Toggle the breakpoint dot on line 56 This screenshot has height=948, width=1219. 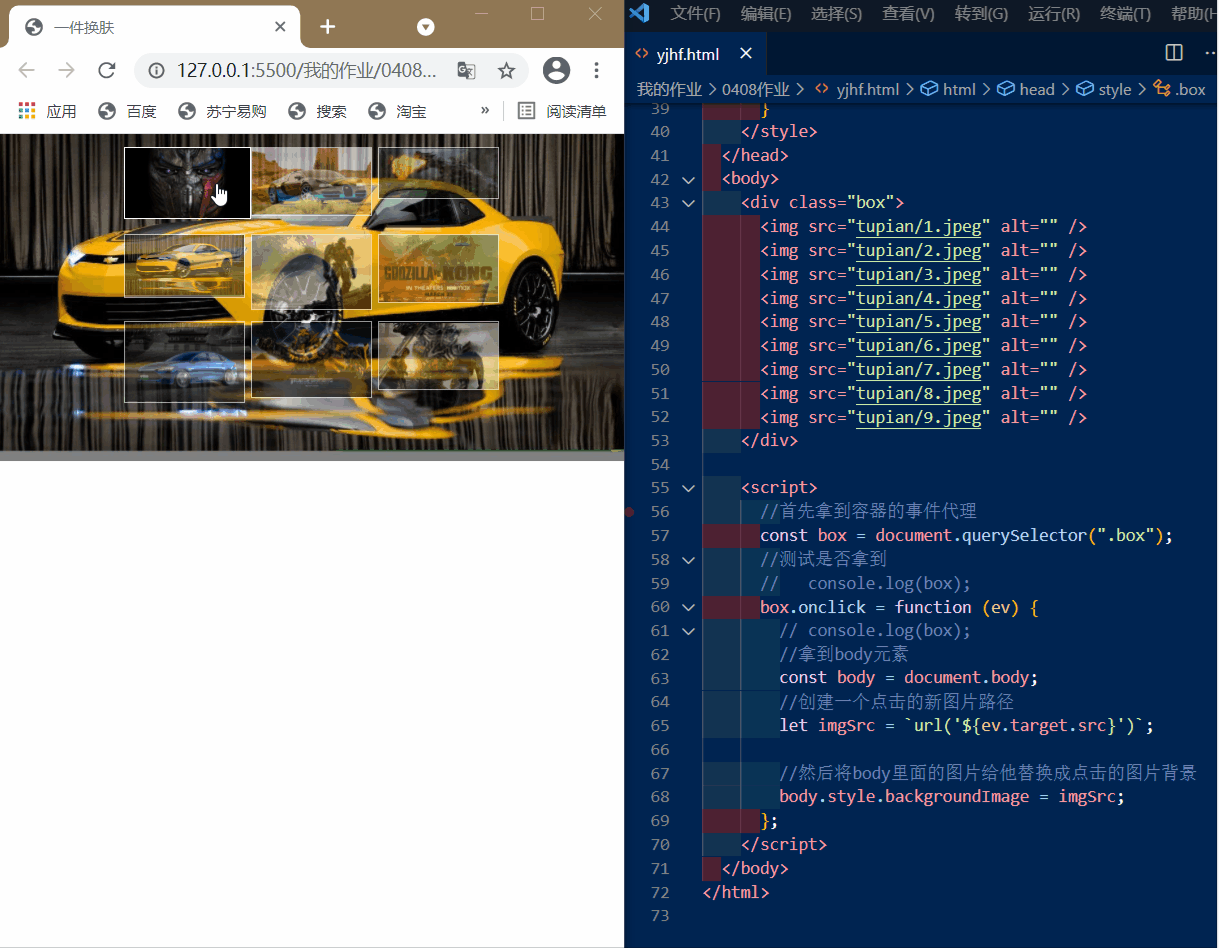click(x=629, y=512)
